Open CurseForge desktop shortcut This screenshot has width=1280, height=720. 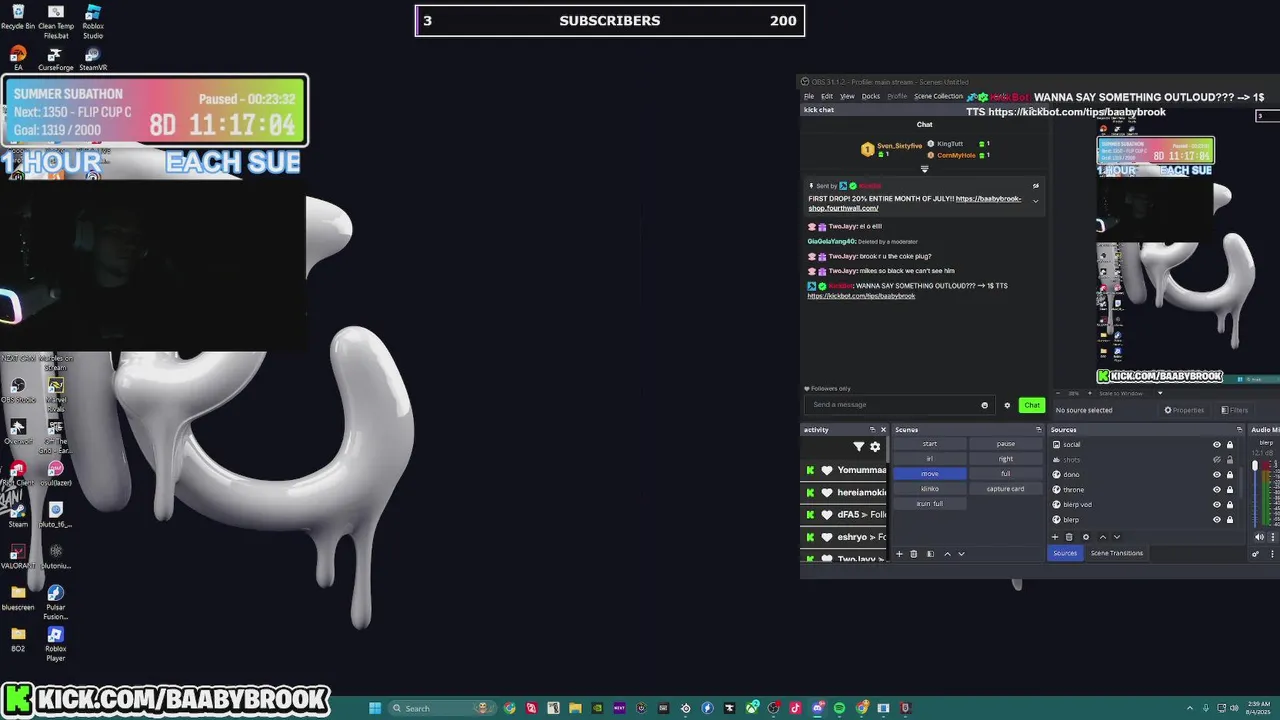55,59
